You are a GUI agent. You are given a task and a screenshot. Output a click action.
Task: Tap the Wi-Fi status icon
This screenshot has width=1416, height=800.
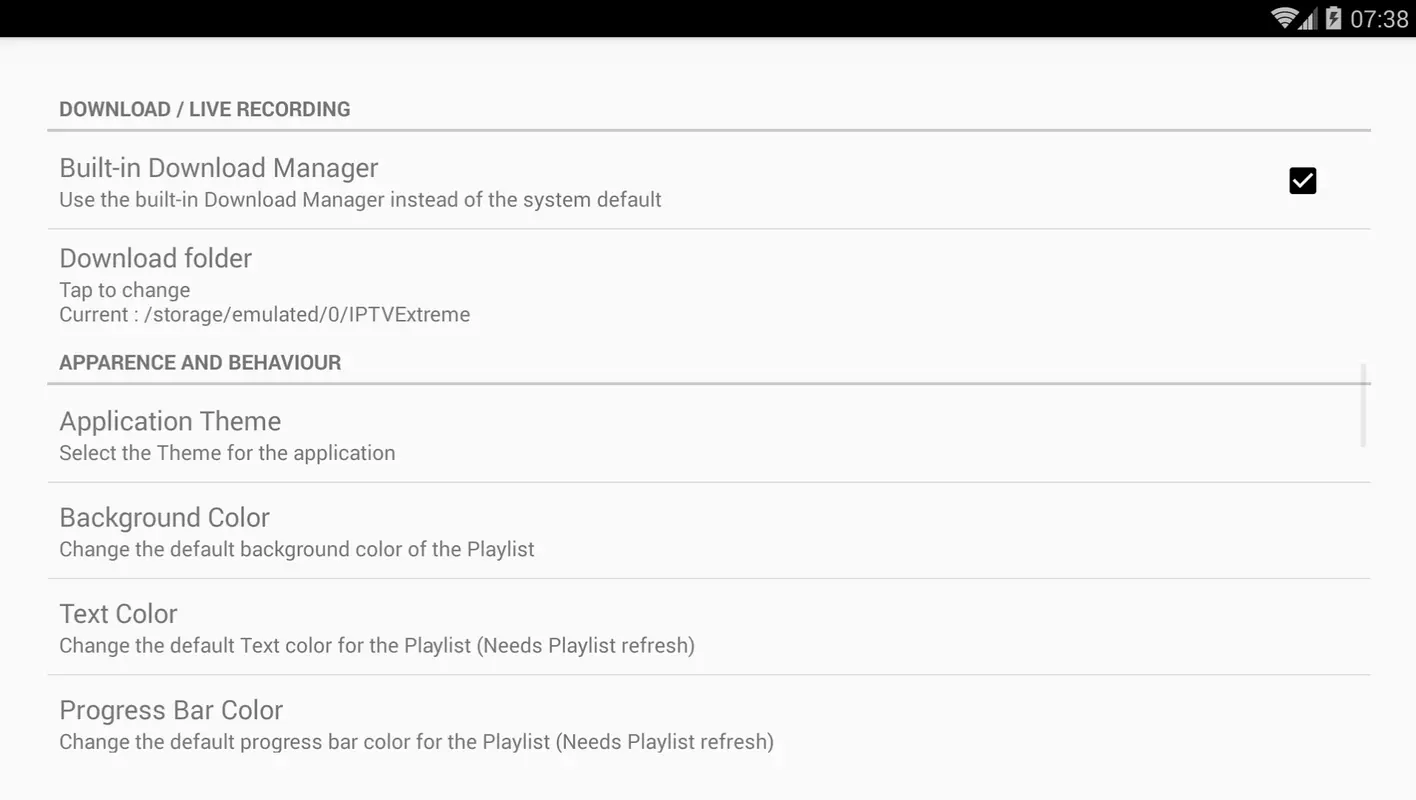(x=1284, y=18)
